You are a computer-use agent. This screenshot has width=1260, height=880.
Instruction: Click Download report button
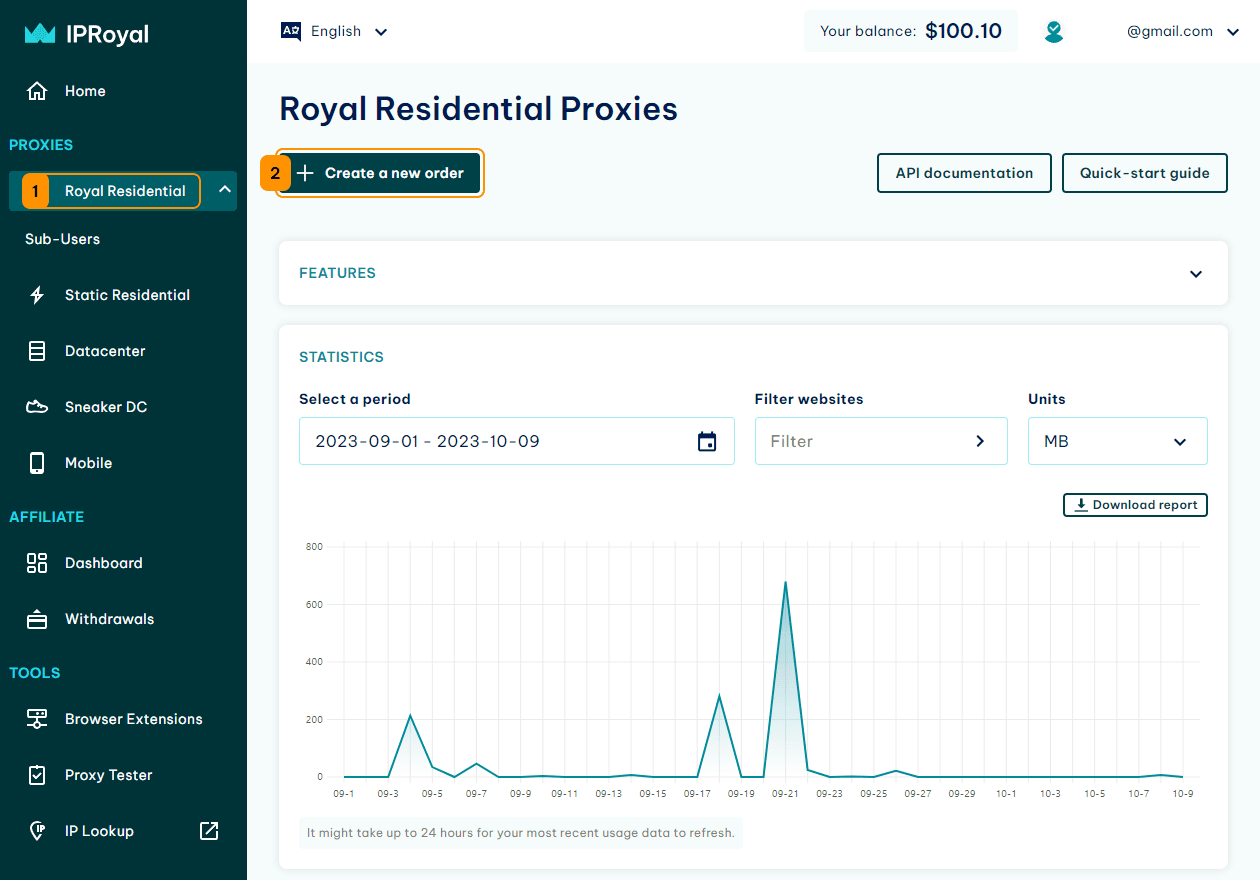pos(1135,505)
